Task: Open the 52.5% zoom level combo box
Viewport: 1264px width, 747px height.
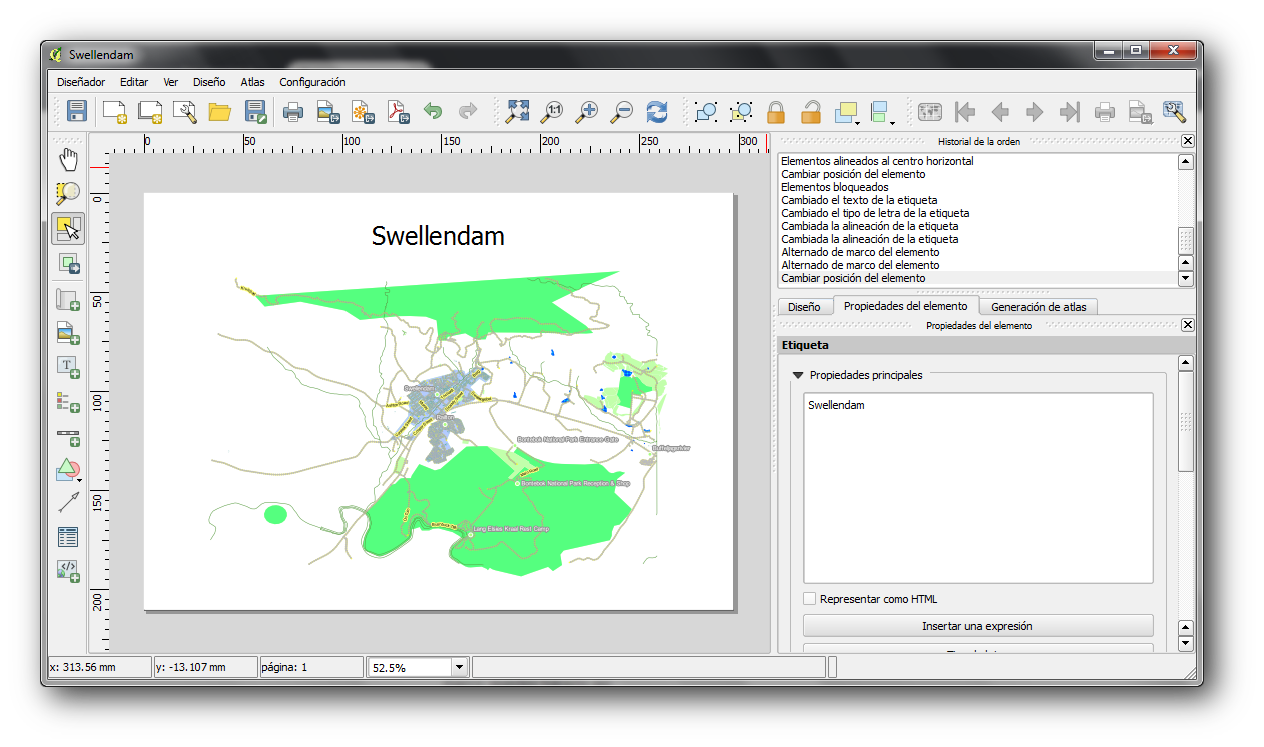Action: (x=419, y=667)
